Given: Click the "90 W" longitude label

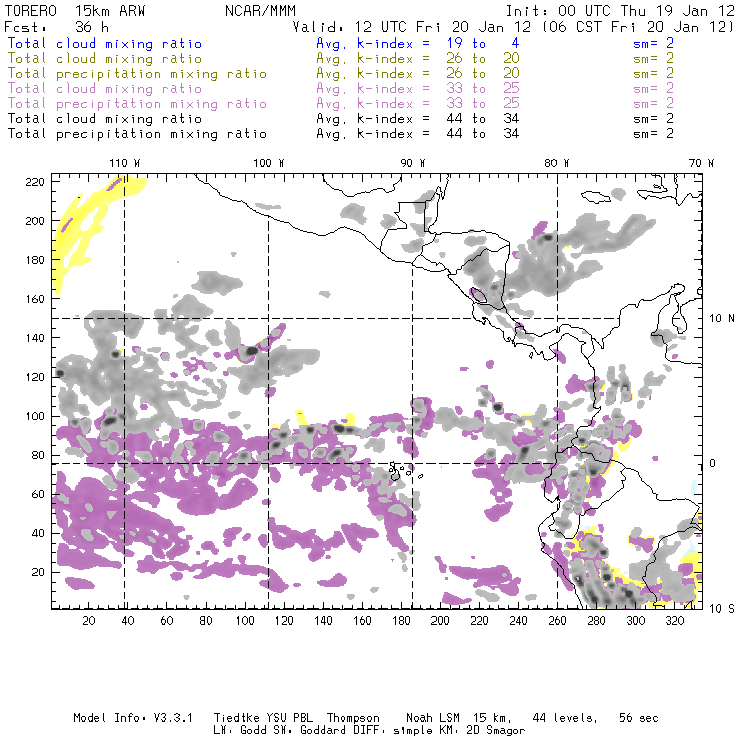Looking at the screenshot, I should [x=413, y=163].
